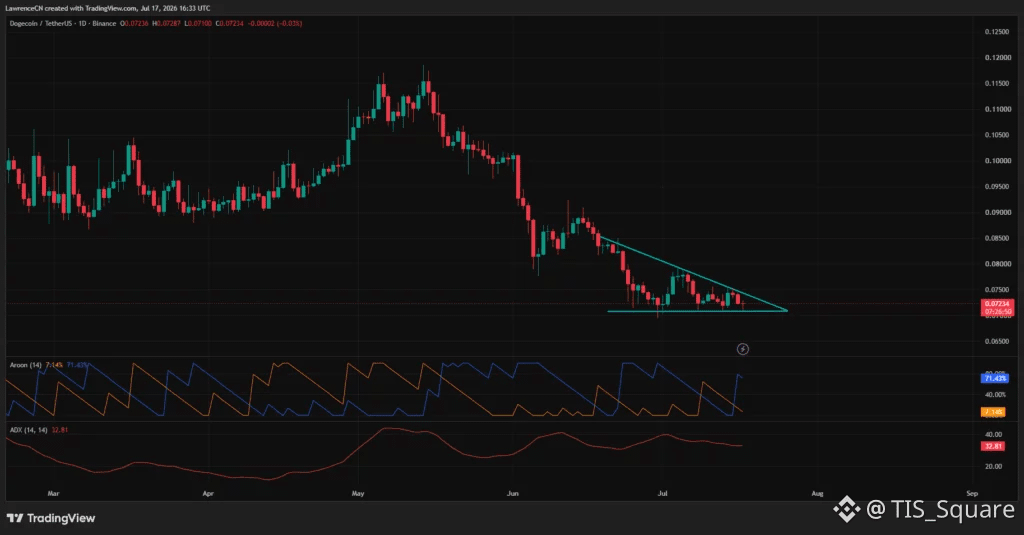The height and width of the screenshot is (535, 1024).
Task: Click the header text 'LawrenceCN created with TradingView.com'
Action: (71, 8)
